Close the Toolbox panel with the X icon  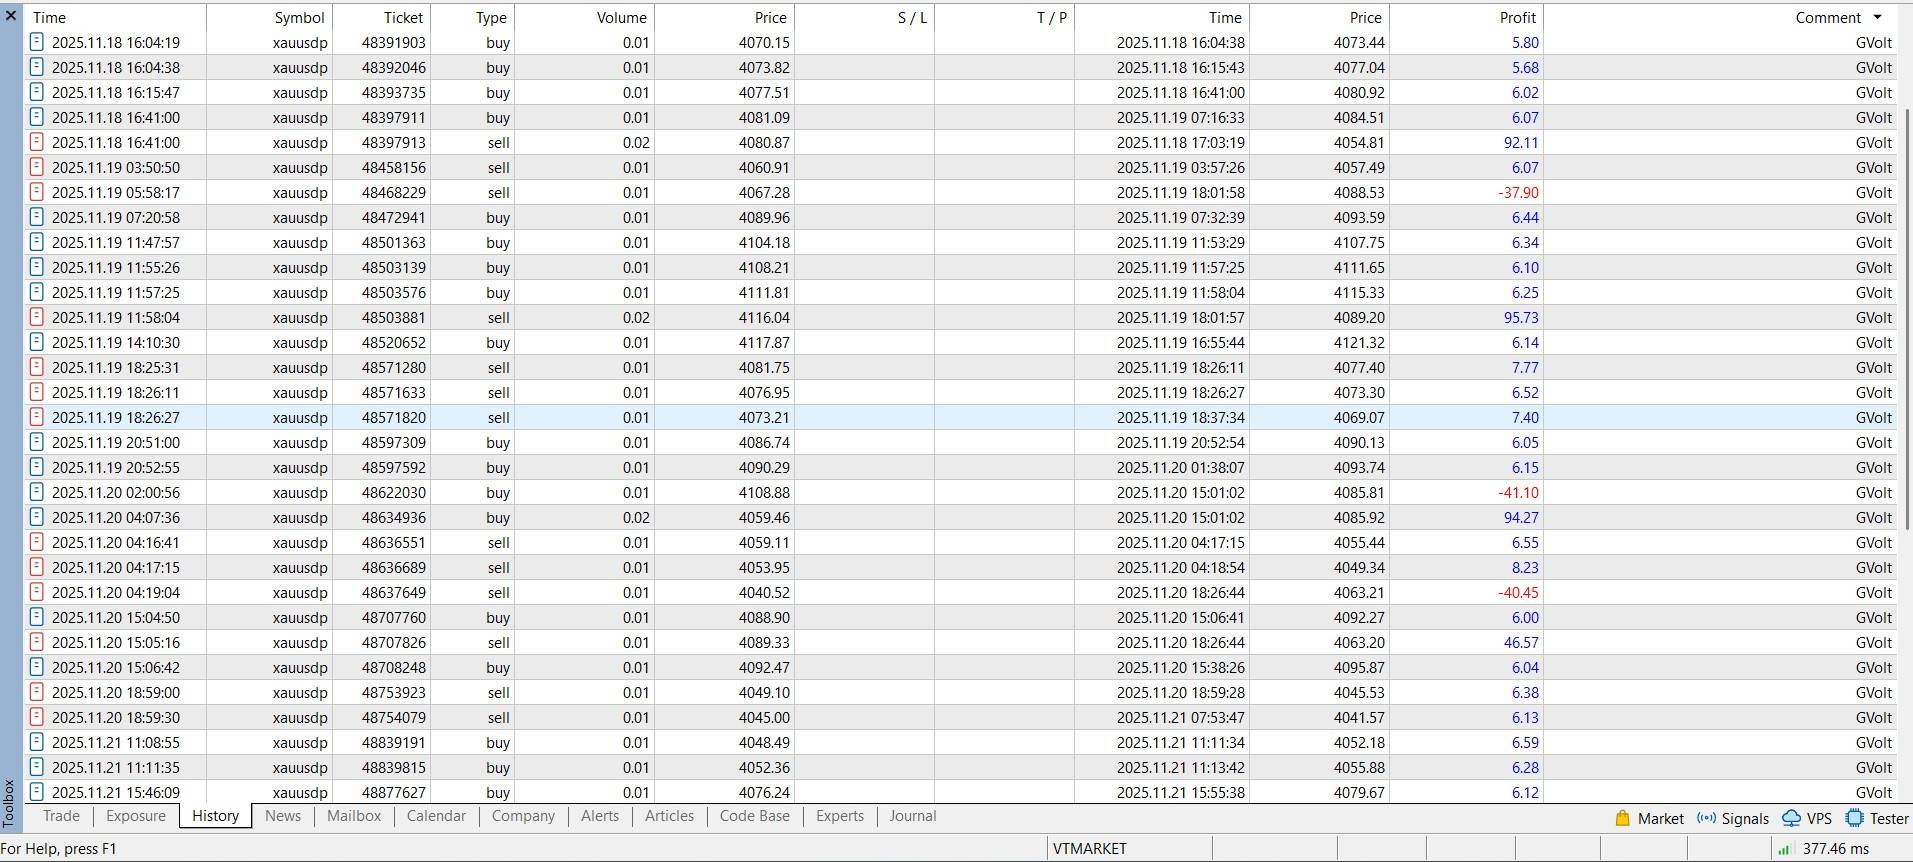point(11,16)
